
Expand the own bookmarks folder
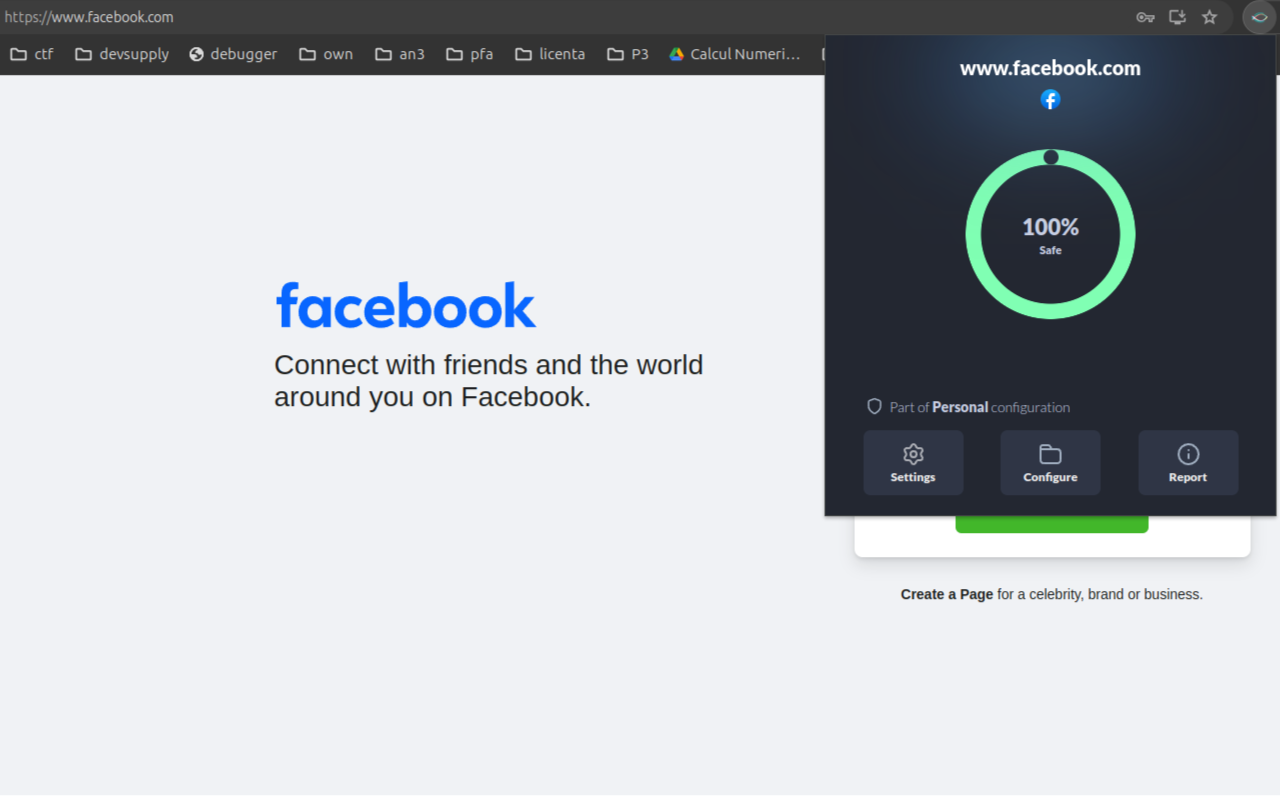point(326,54)
